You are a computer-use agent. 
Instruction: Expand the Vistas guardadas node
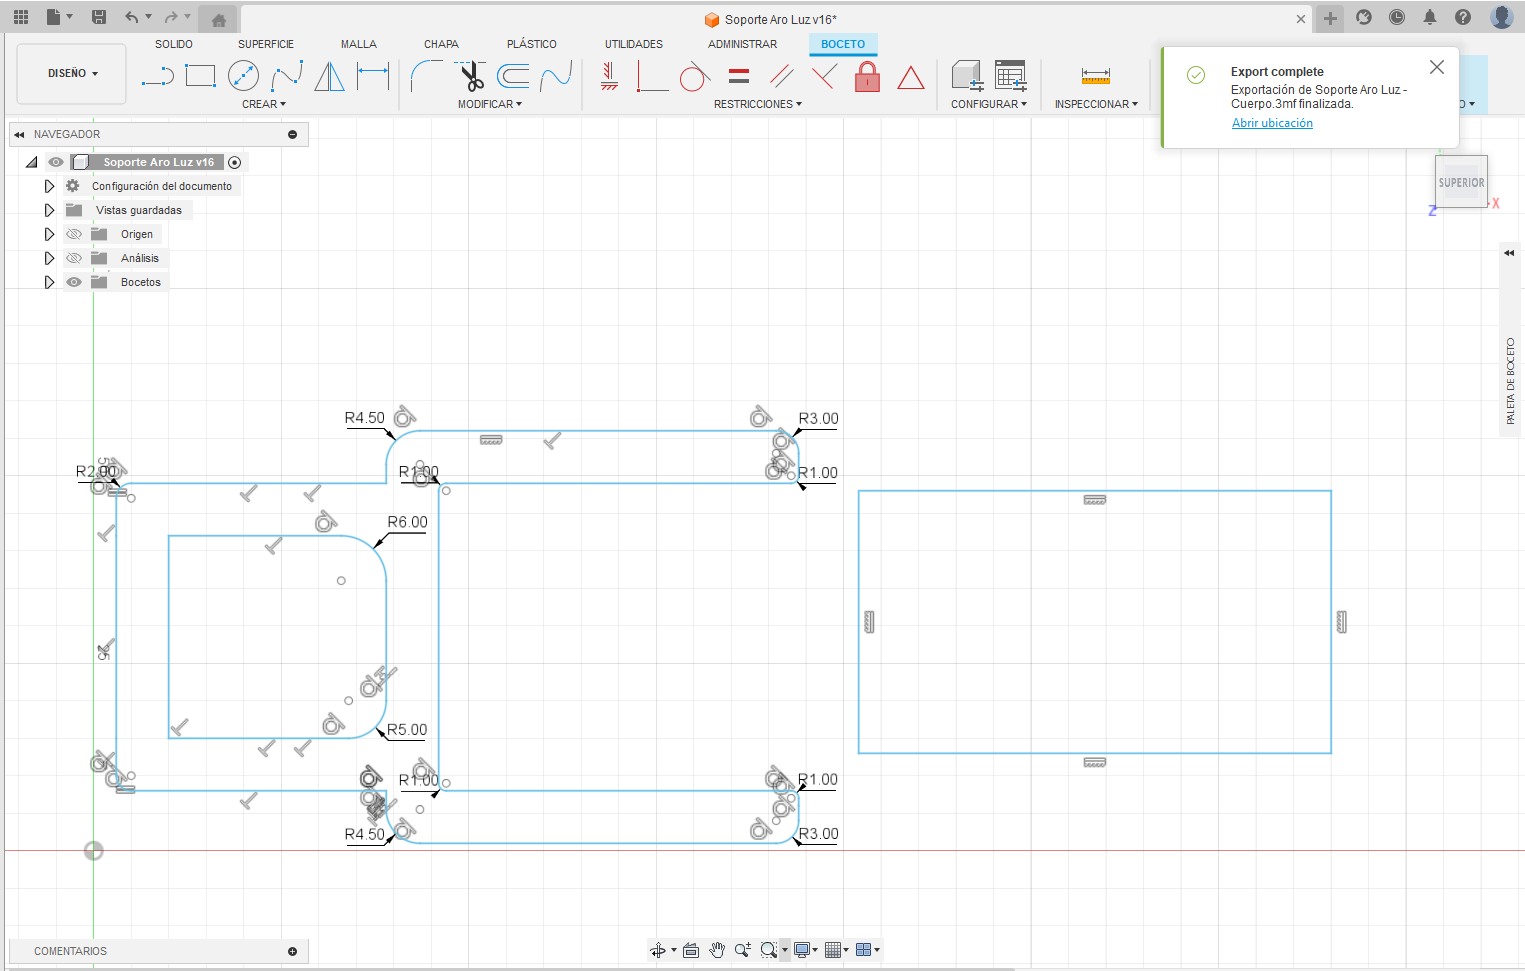[49, 210]
